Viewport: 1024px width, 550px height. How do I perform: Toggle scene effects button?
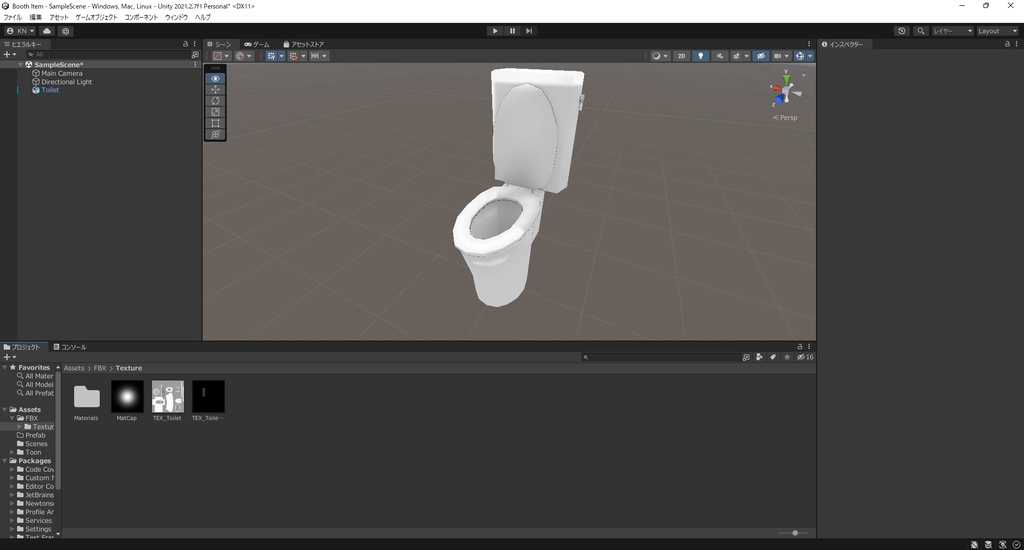737,56
